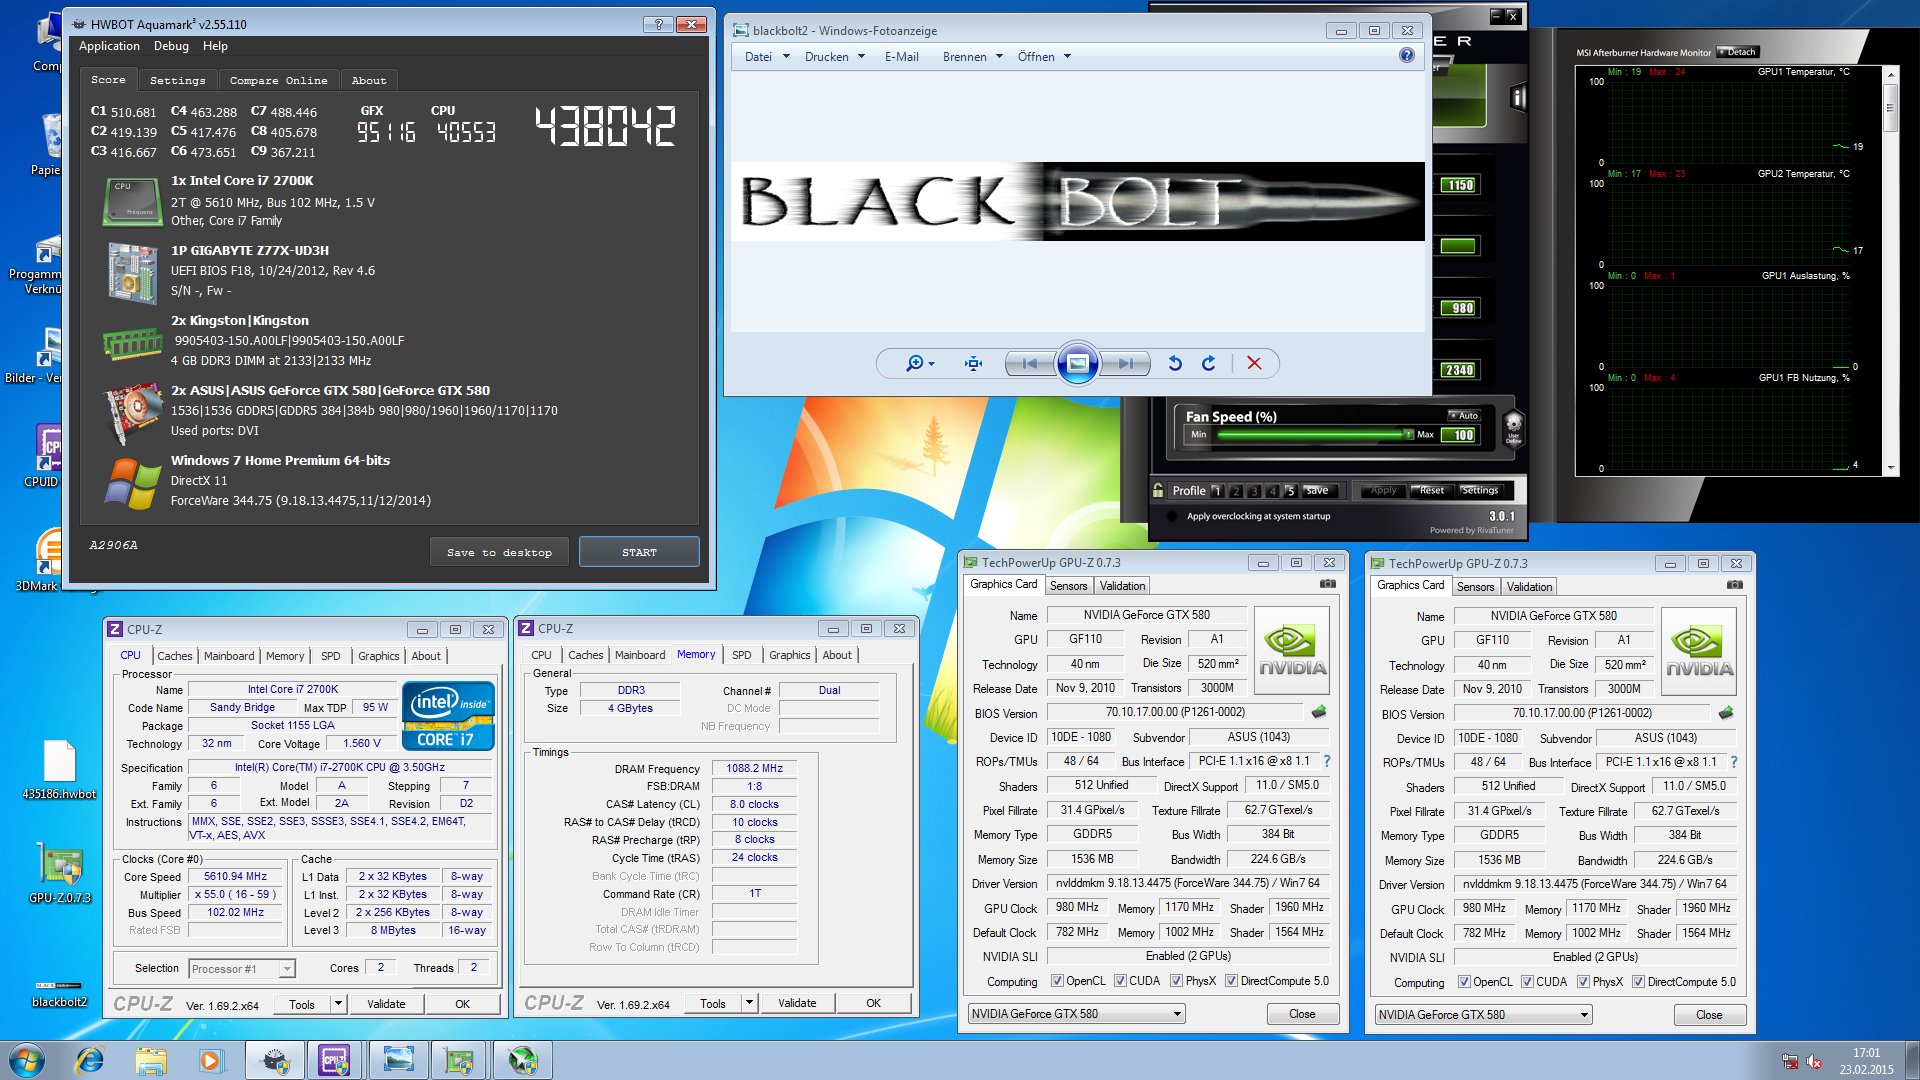Open Processor #1 selection dropdown in CPU-Z

coord(241,968)
